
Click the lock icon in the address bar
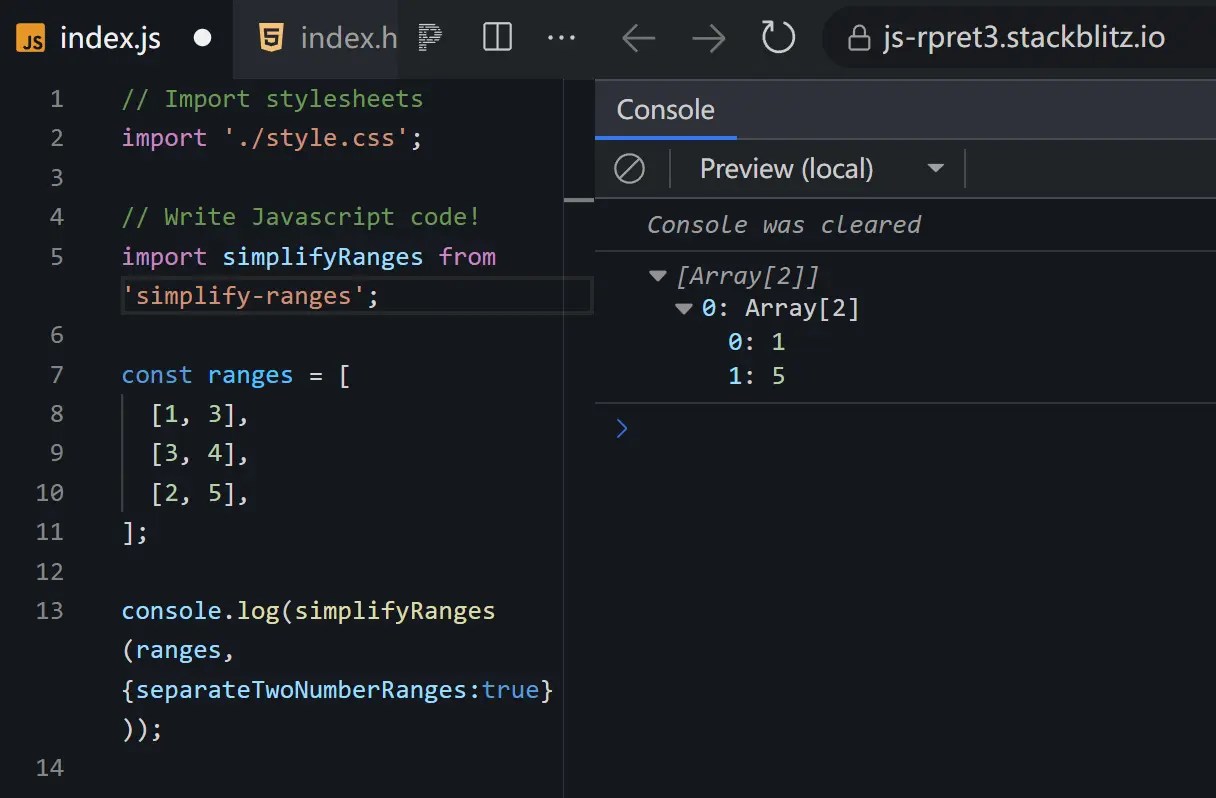(861, 37)
